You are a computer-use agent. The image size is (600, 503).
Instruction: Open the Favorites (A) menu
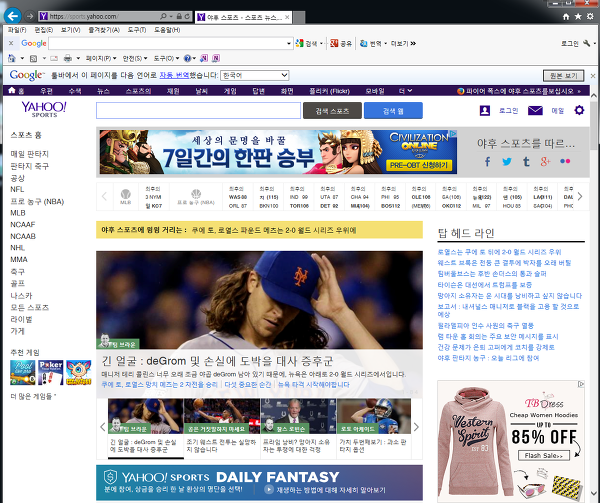tap(104, 30)
